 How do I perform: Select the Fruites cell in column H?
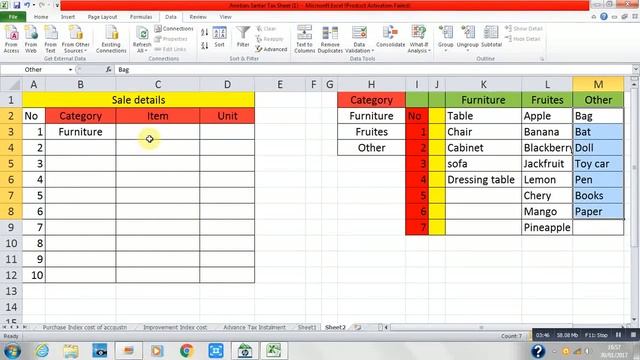(371, 132)
